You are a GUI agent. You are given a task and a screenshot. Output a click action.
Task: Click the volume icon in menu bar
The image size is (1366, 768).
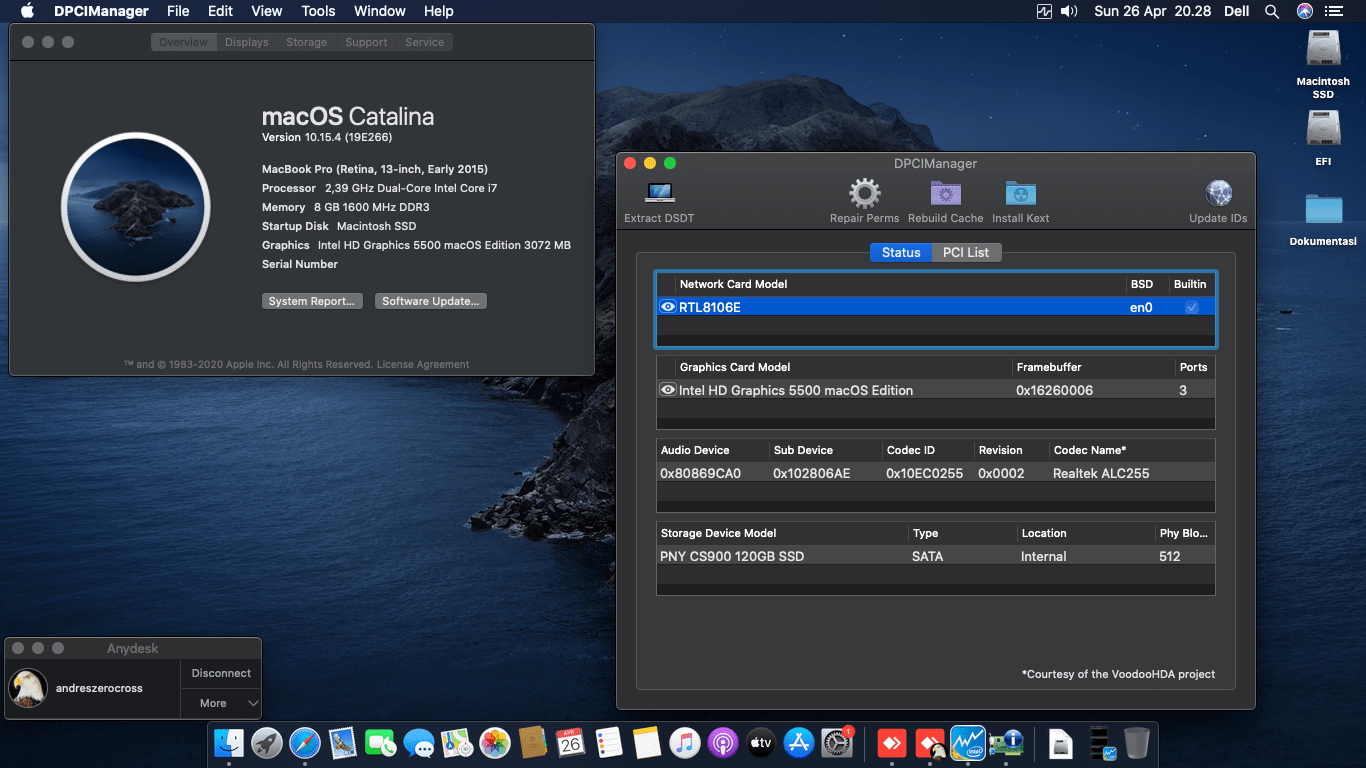[1069, 11]
